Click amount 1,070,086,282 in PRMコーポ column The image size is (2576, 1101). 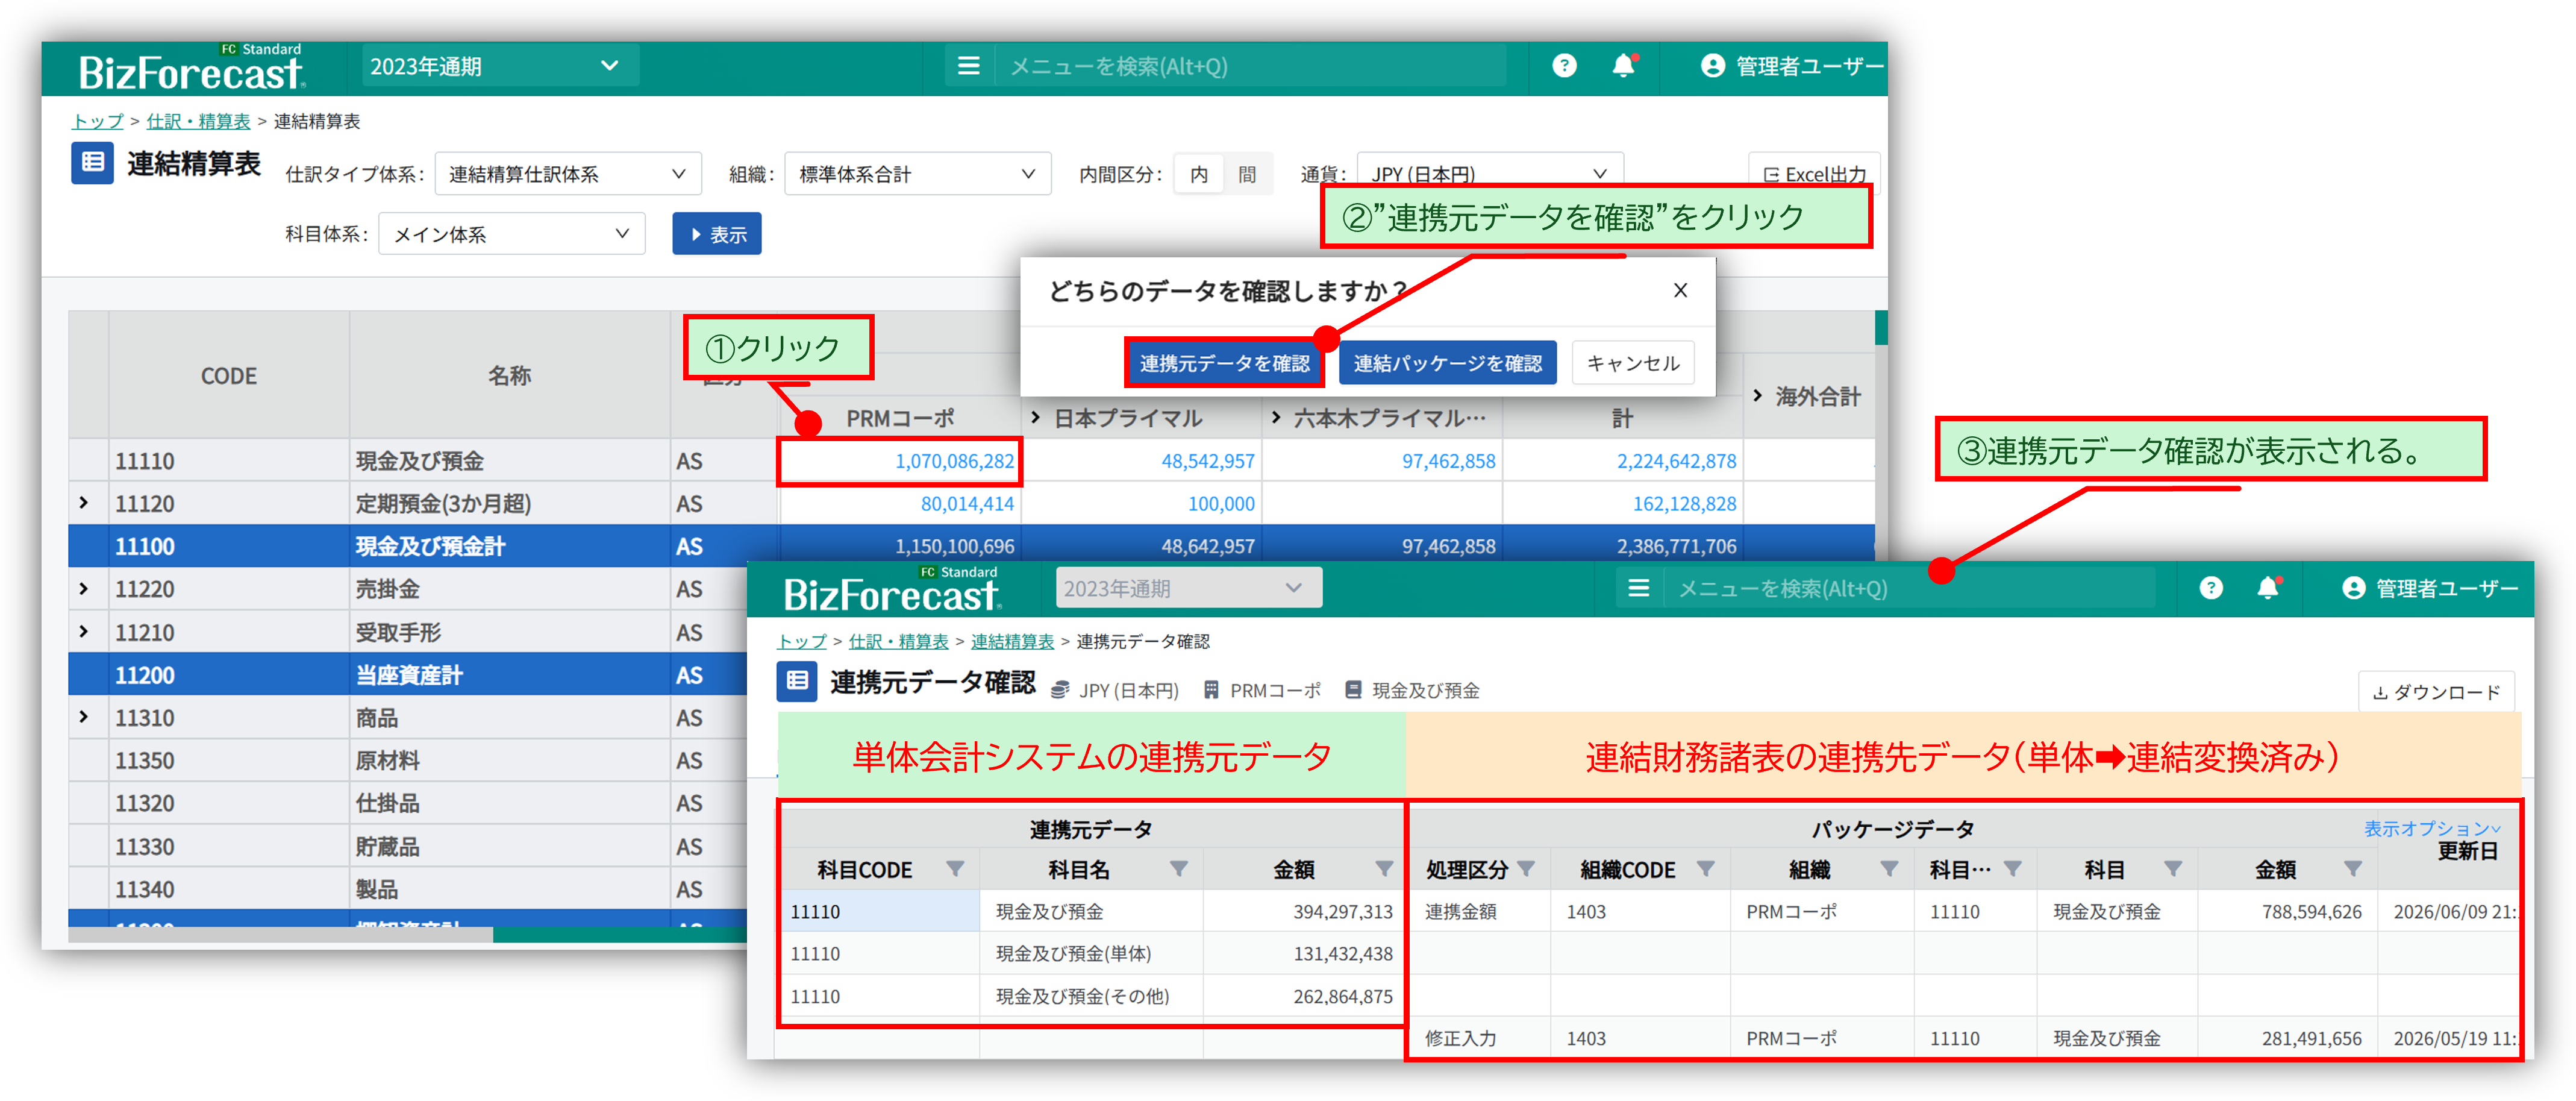point(954,461)
